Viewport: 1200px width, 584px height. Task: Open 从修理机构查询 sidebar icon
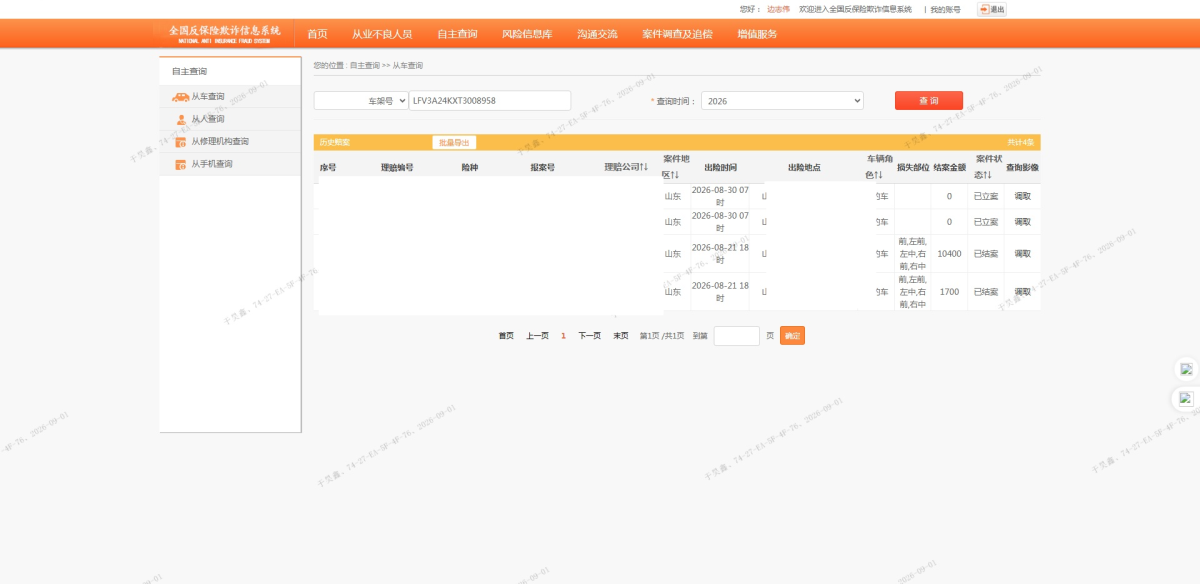pos(181,142)
